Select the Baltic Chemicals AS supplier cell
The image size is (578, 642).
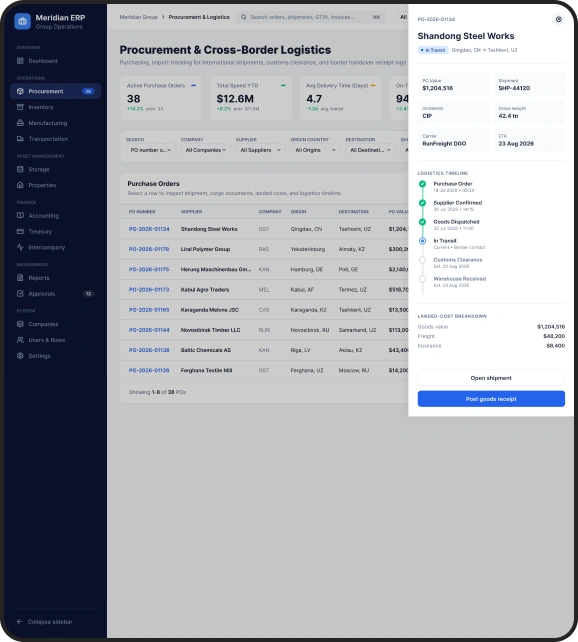coord(206,350)
